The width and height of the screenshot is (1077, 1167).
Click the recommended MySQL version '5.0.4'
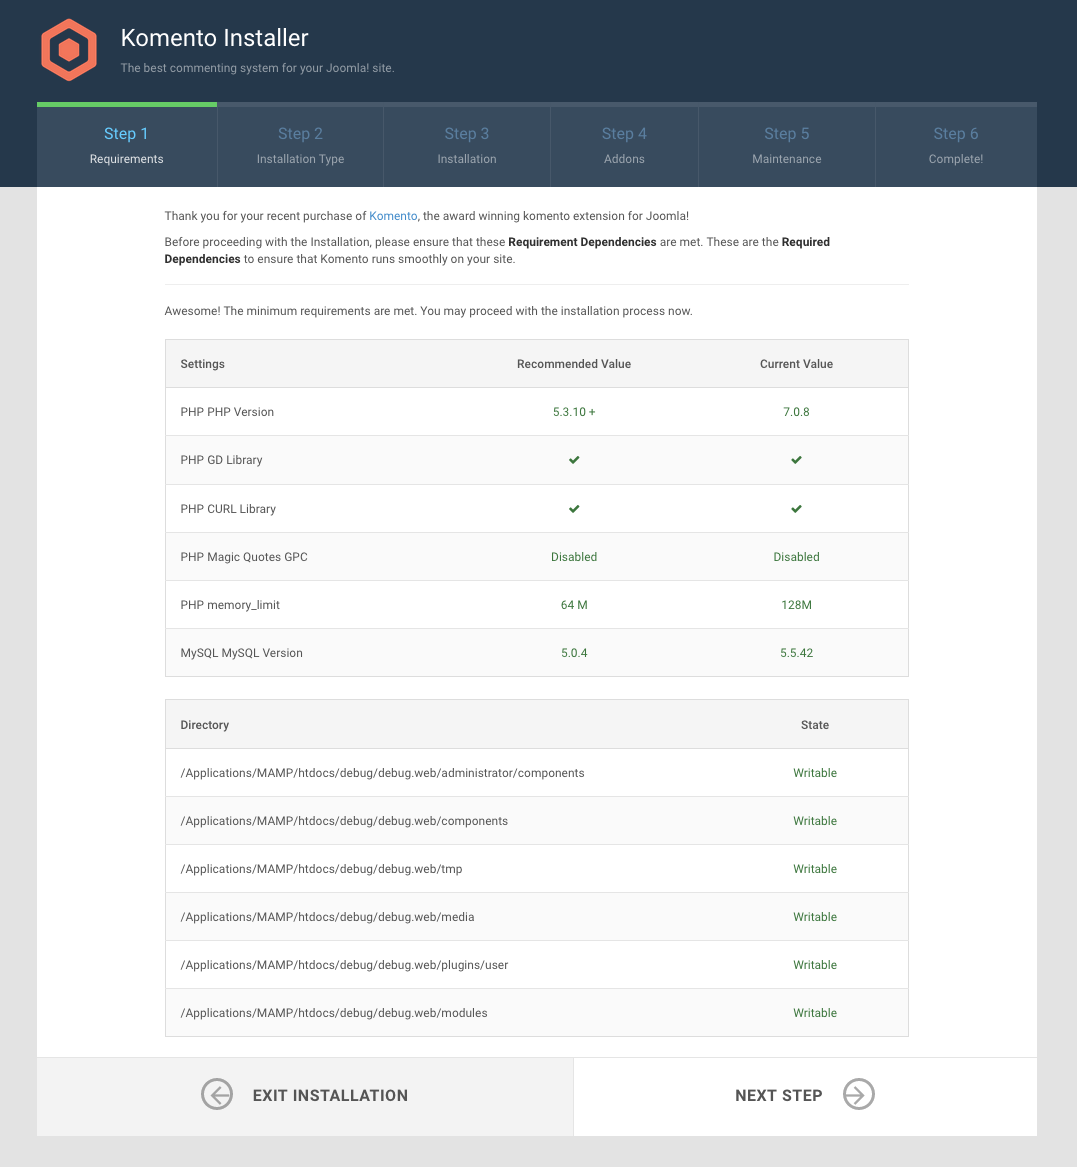[x=574, y=653]
